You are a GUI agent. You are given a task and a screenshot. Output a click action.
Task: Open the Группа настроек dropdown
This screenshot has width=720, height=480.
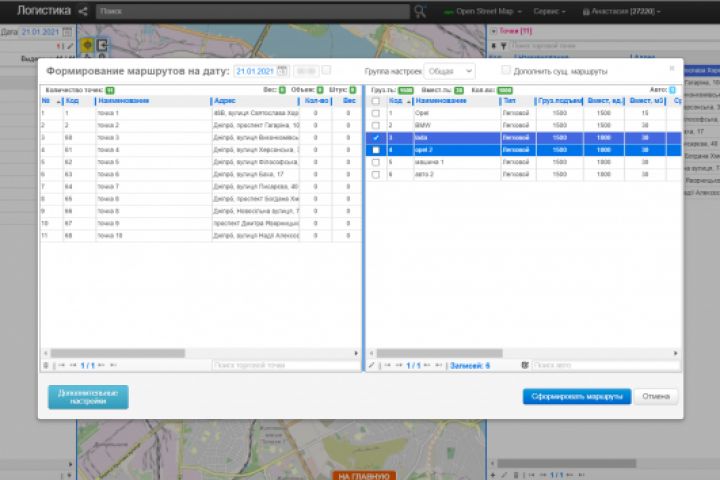pos(449,71)
